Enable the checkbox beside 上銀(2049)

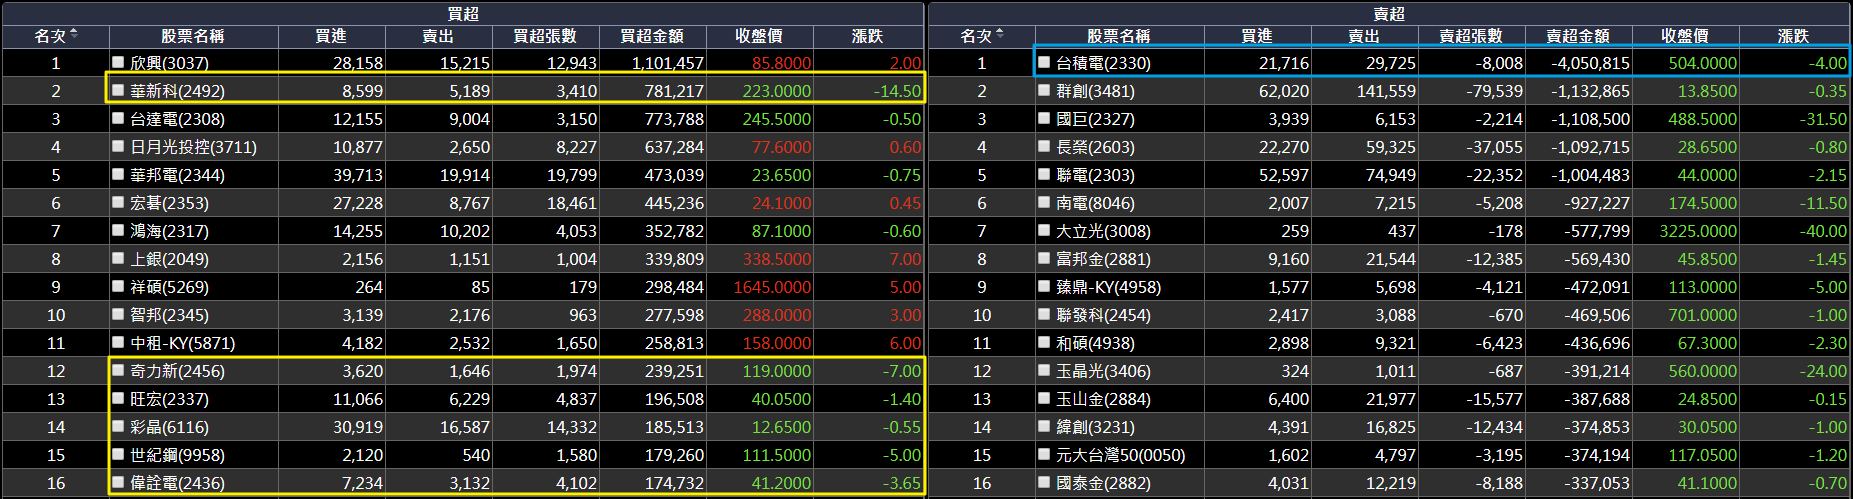(x=118, y=258)
